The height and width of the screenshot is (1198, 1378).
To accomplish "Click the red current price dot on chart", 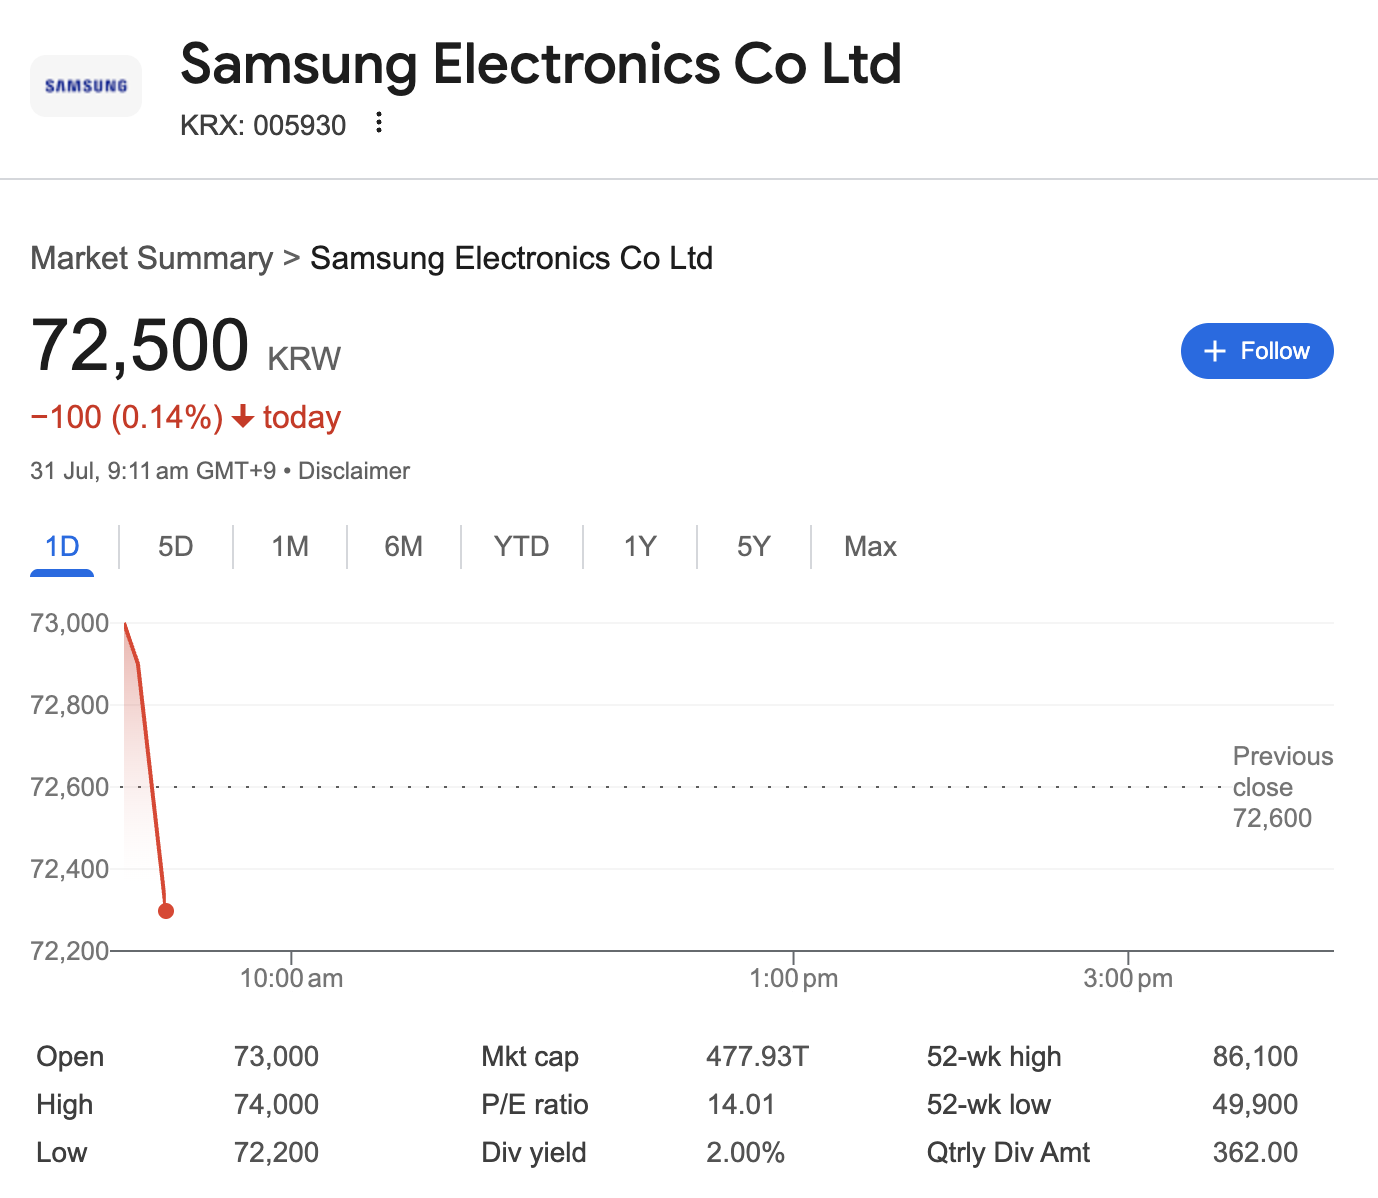I will (x=166, y=911).
